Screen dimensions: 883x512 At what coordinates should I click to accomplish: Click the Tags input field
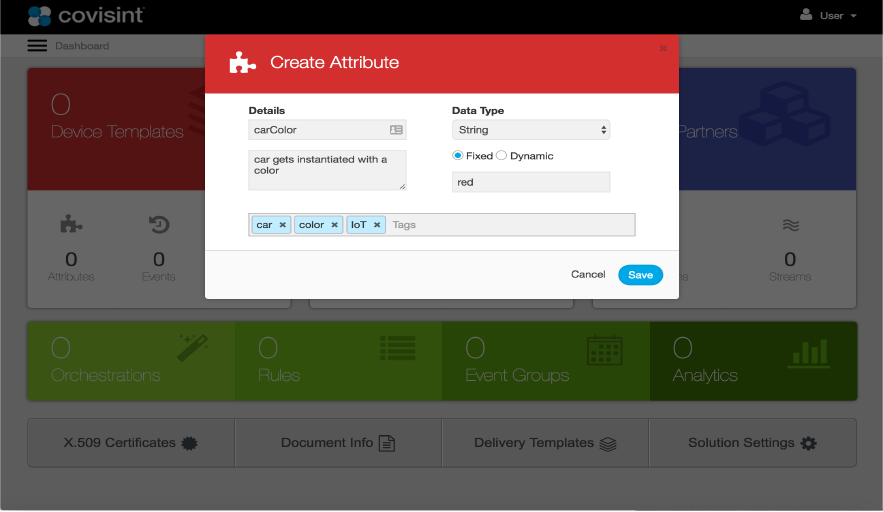510,225
